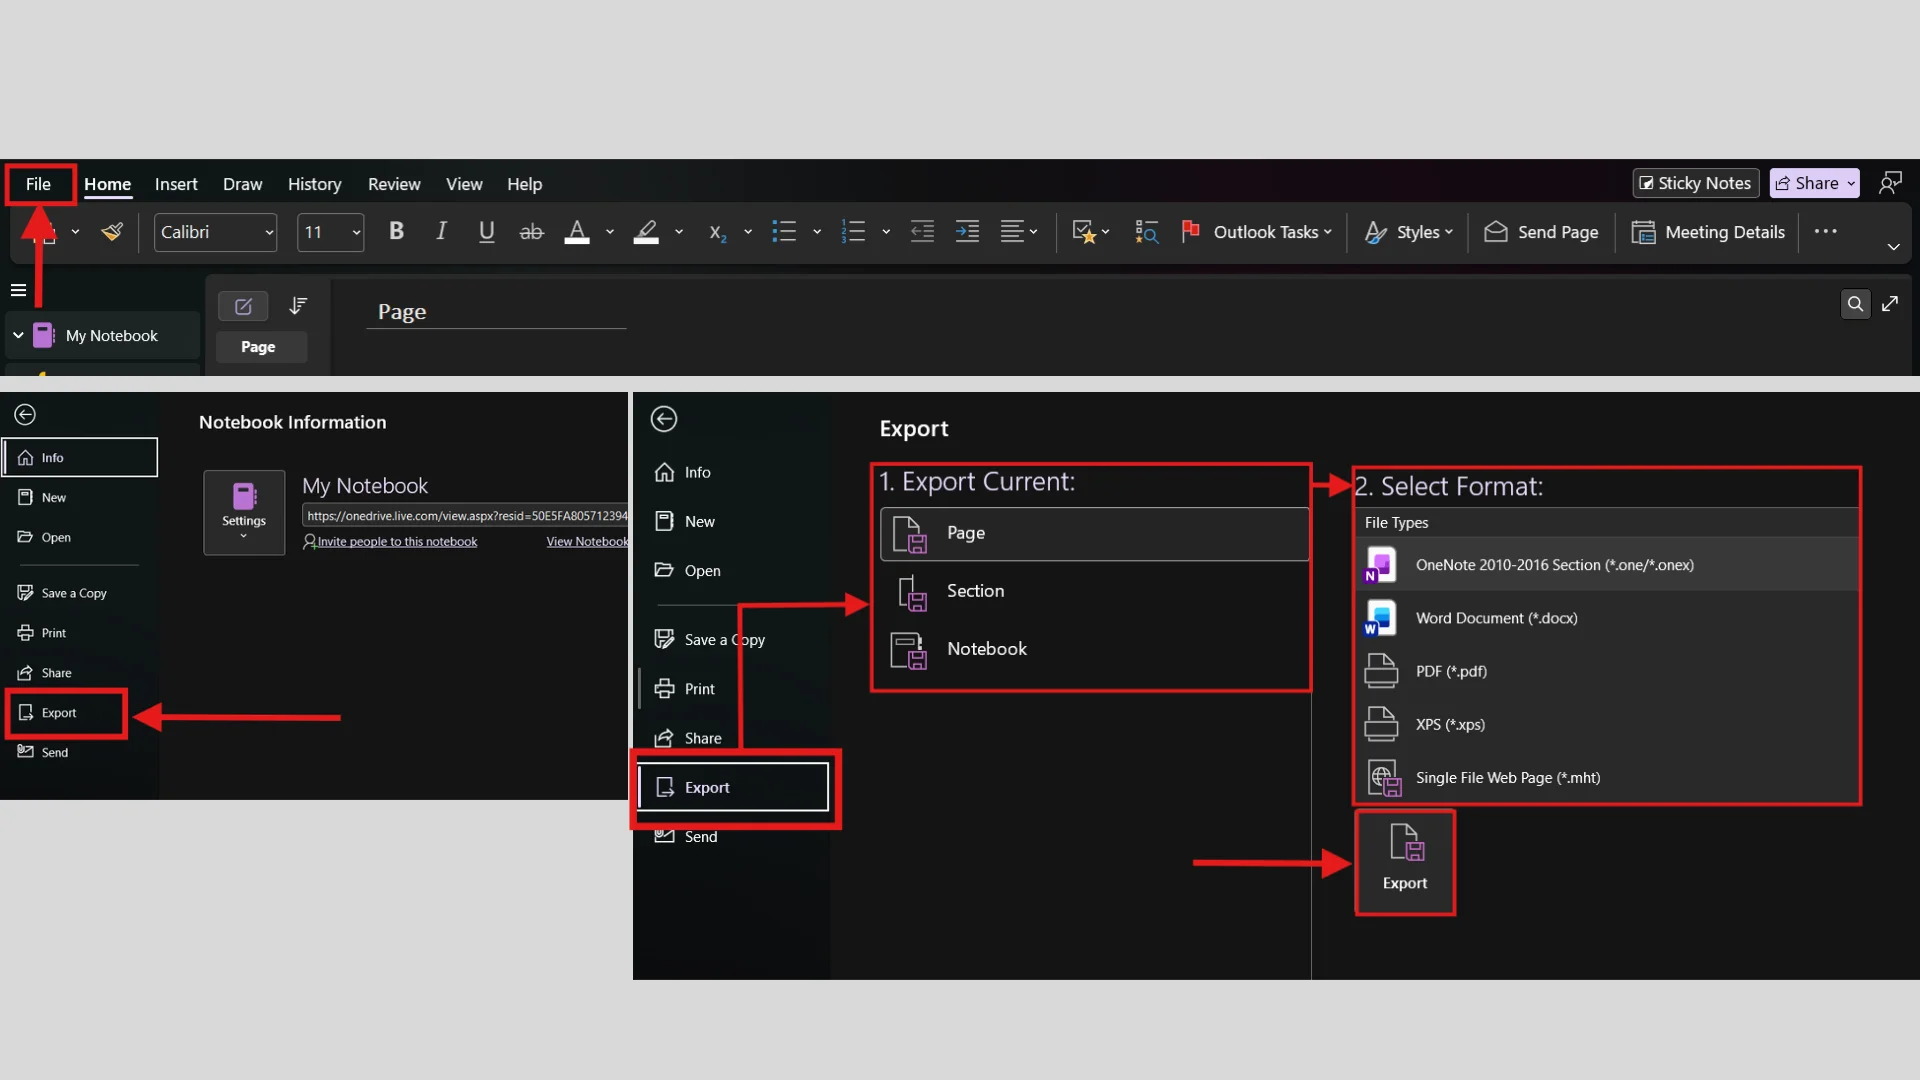Click the expand full page view icon

[1890, 304]
